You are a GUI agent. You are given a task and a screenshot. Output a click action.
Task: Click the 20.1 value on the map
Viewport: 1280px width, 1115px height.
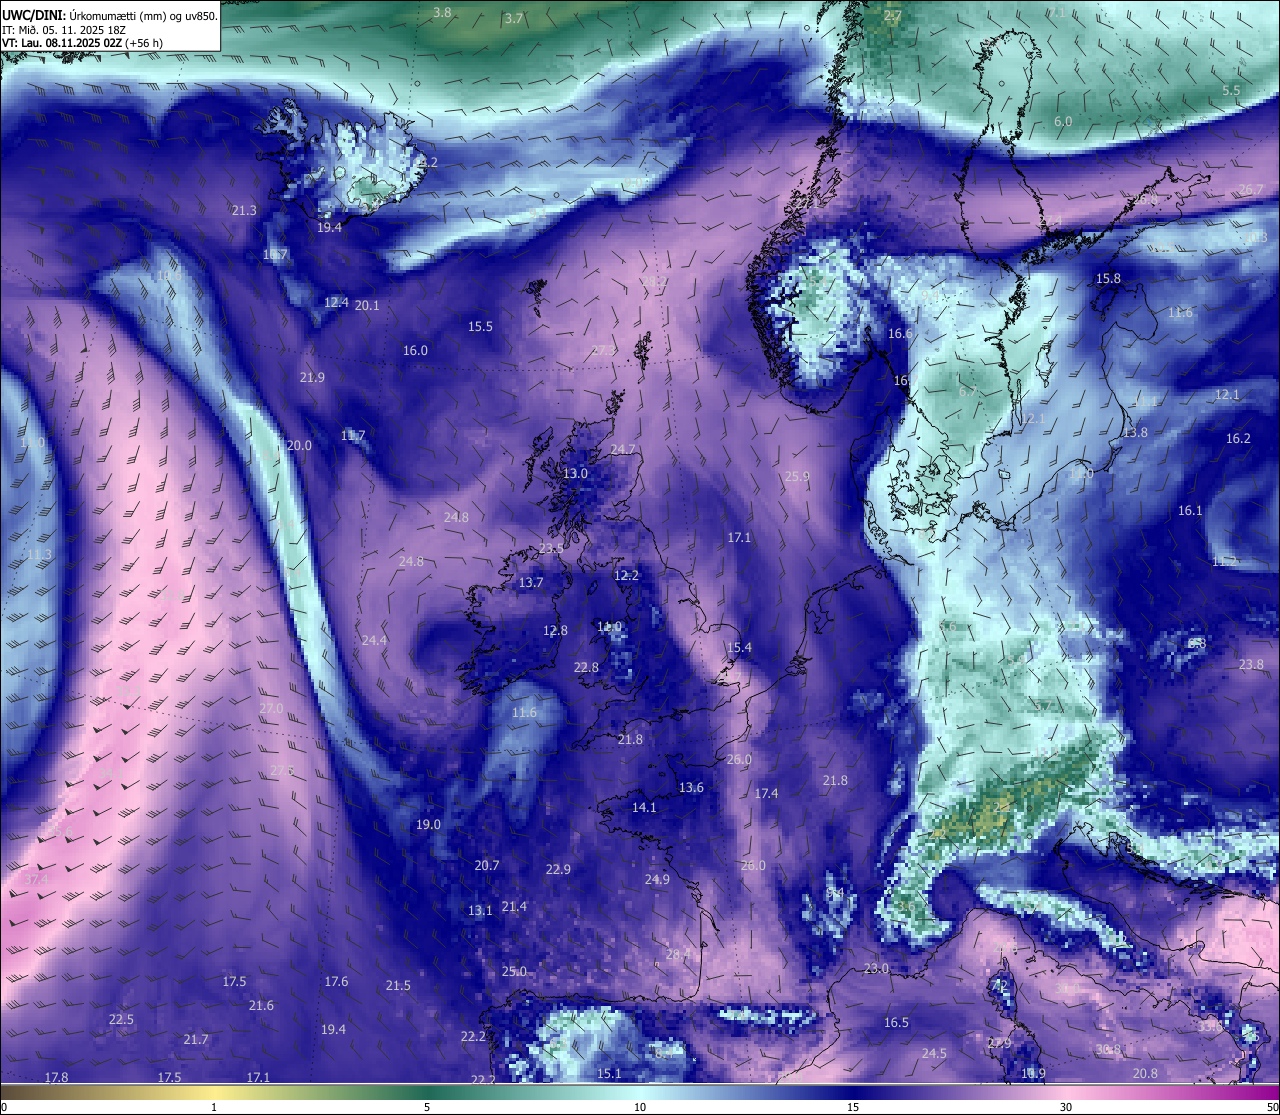point(367,305)
